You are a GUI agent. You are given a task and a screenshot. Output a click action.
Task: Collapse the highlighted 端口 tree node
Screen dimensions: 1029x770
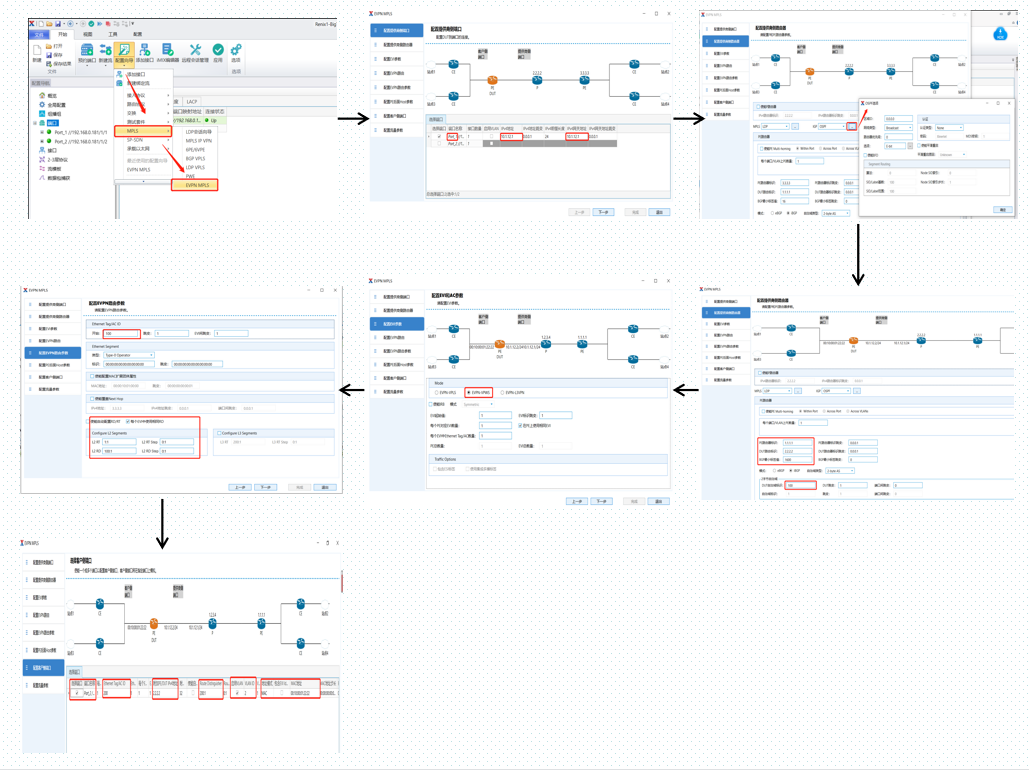coord(35,123)
